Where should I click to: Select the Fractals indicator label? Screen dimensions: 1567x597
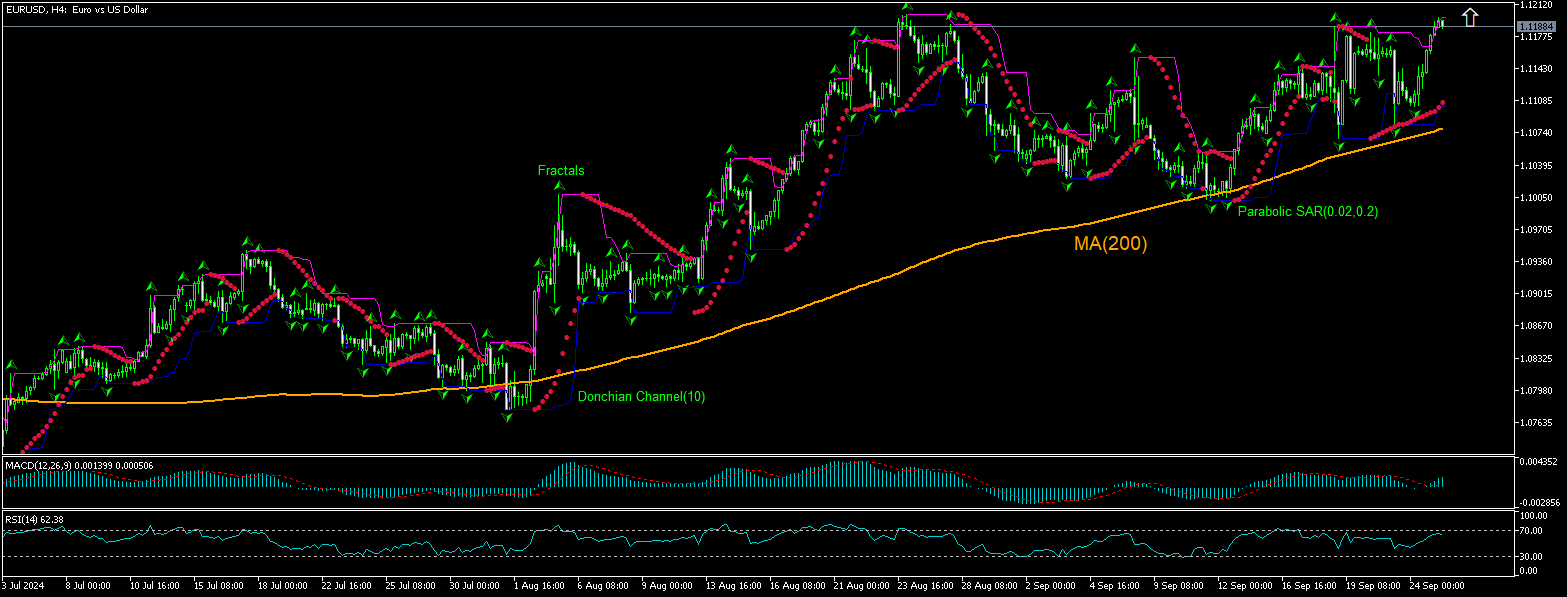pyautogui.click(x=560, y=171)
